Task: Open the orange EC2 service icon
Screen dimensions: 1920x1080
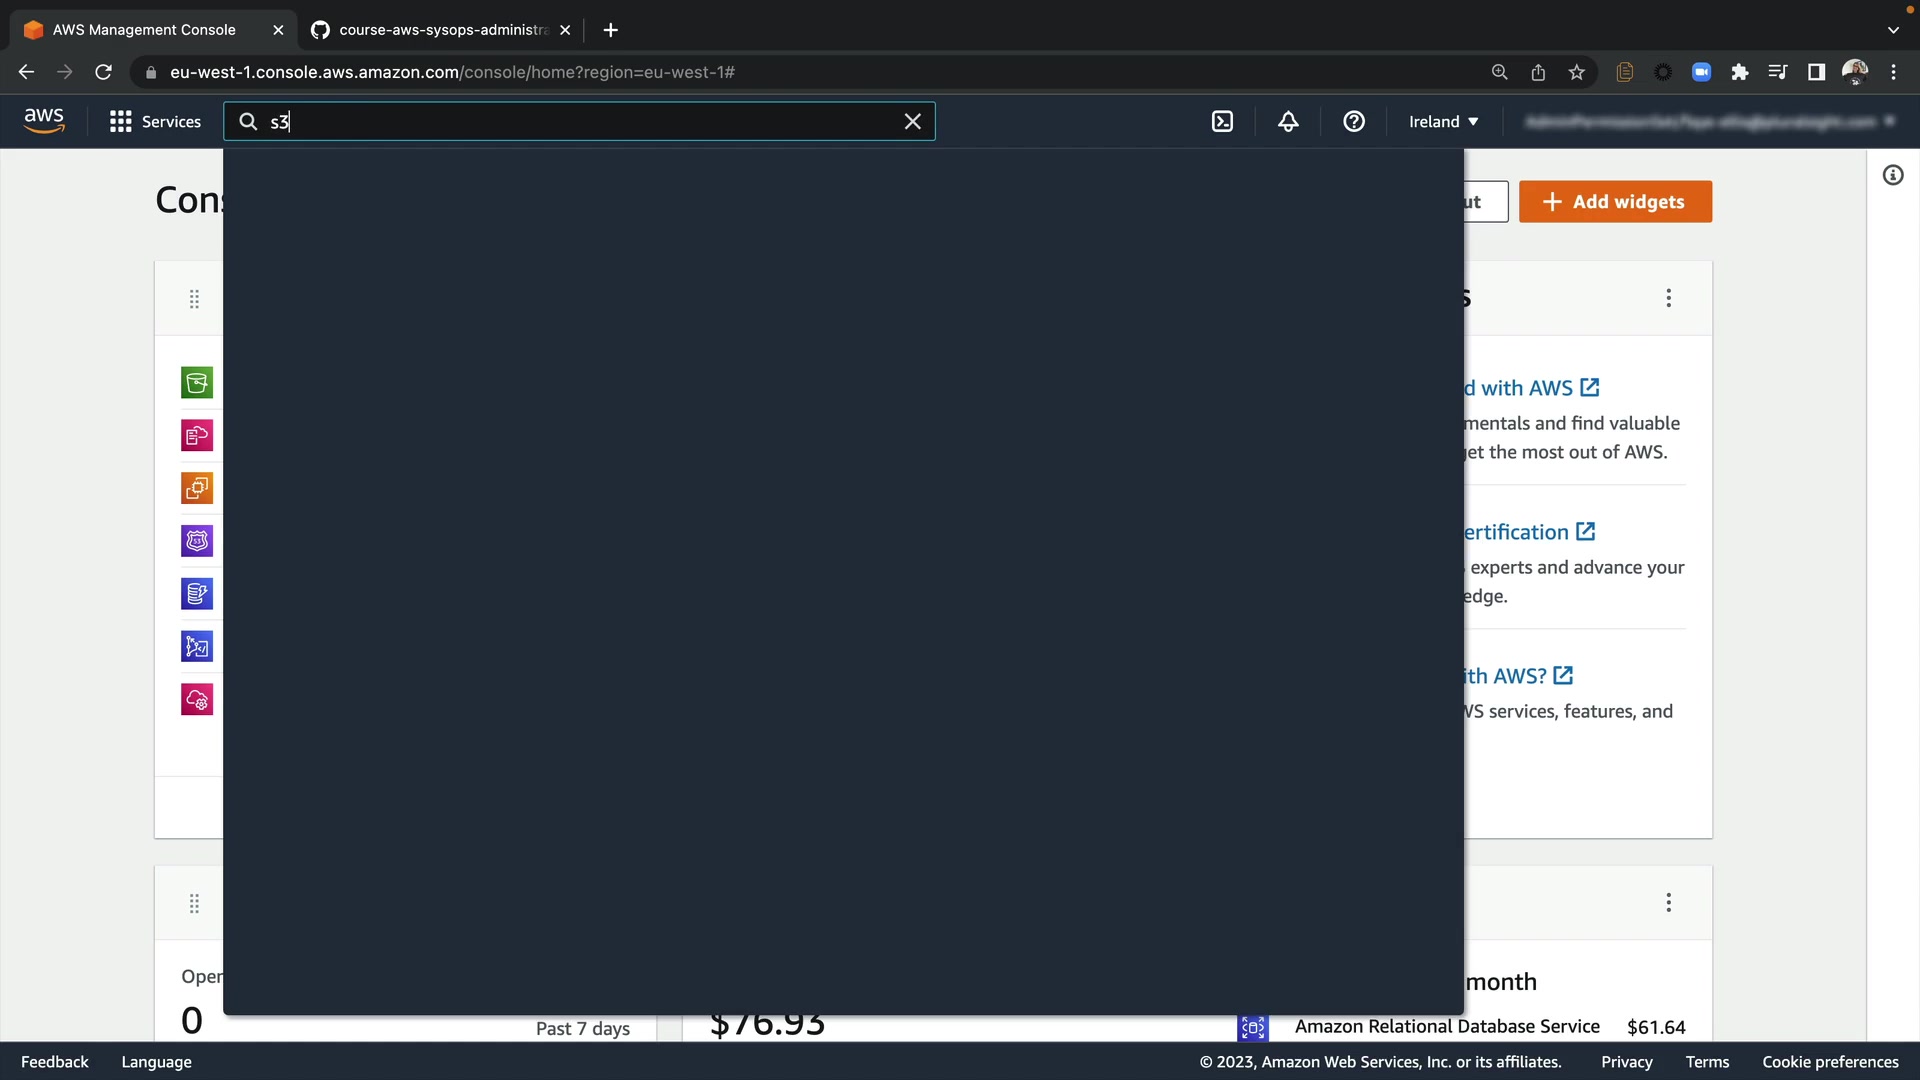Action: tap(197, 488)
